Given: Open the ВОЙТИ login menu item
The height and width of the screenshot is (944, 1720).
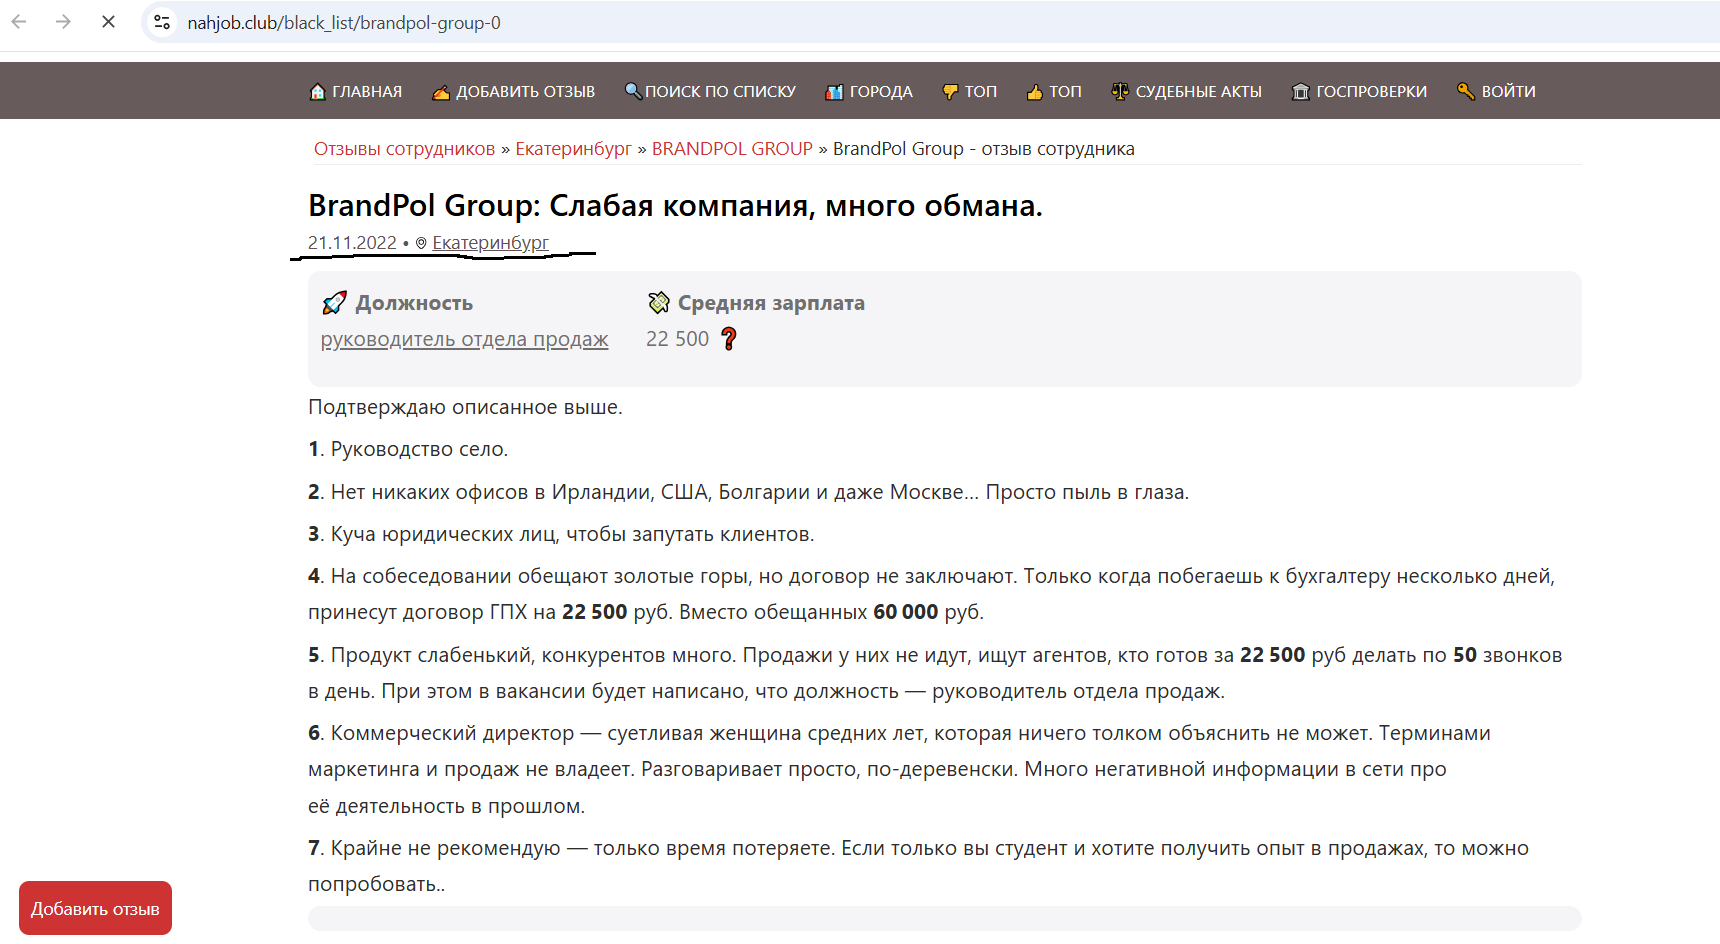Looking at the screenshot, I should pyautogui.click(x=1508, y=92).
